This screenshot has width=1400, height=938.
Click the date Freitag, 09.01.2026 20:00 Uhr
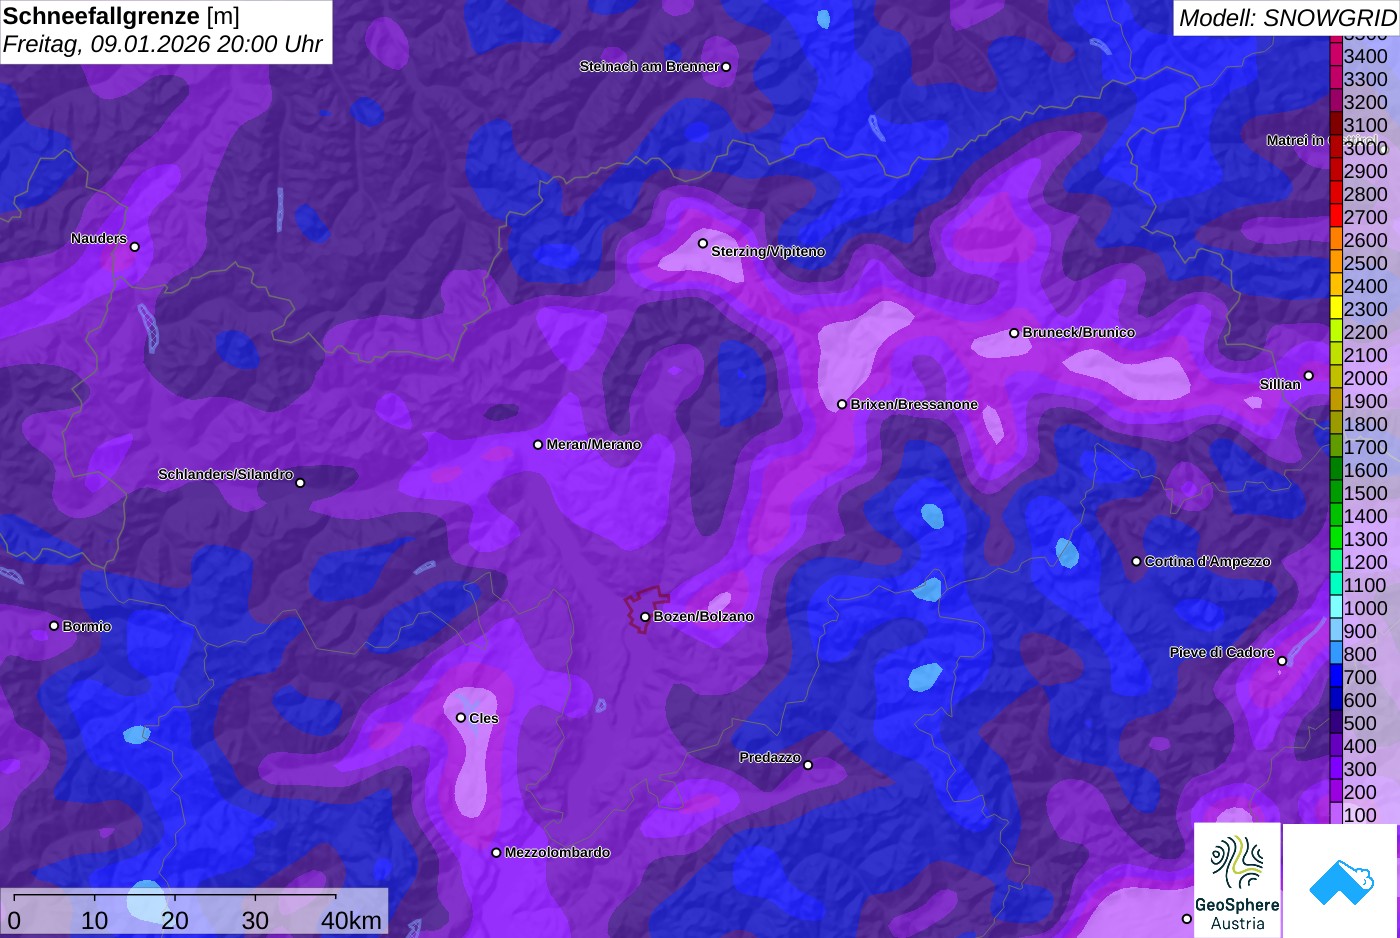point(163,45)
